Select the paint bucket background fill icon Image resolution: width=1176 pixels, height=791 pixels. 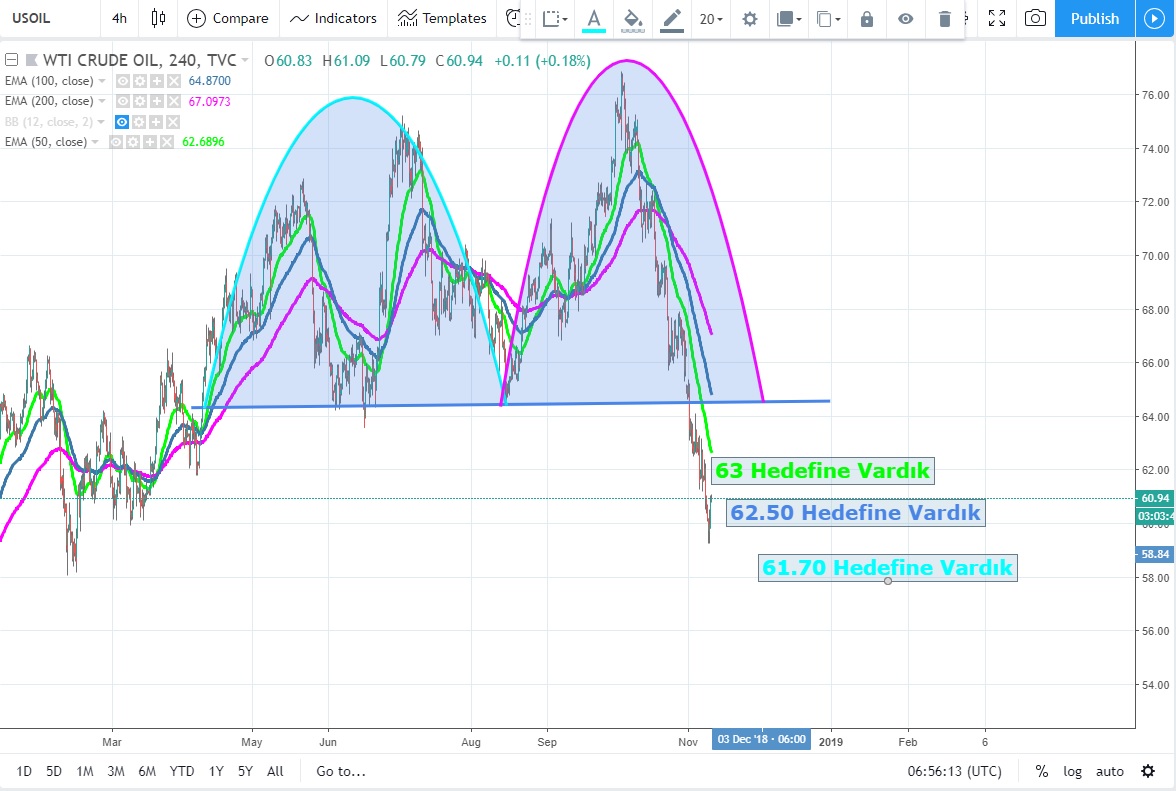[632, 19]
